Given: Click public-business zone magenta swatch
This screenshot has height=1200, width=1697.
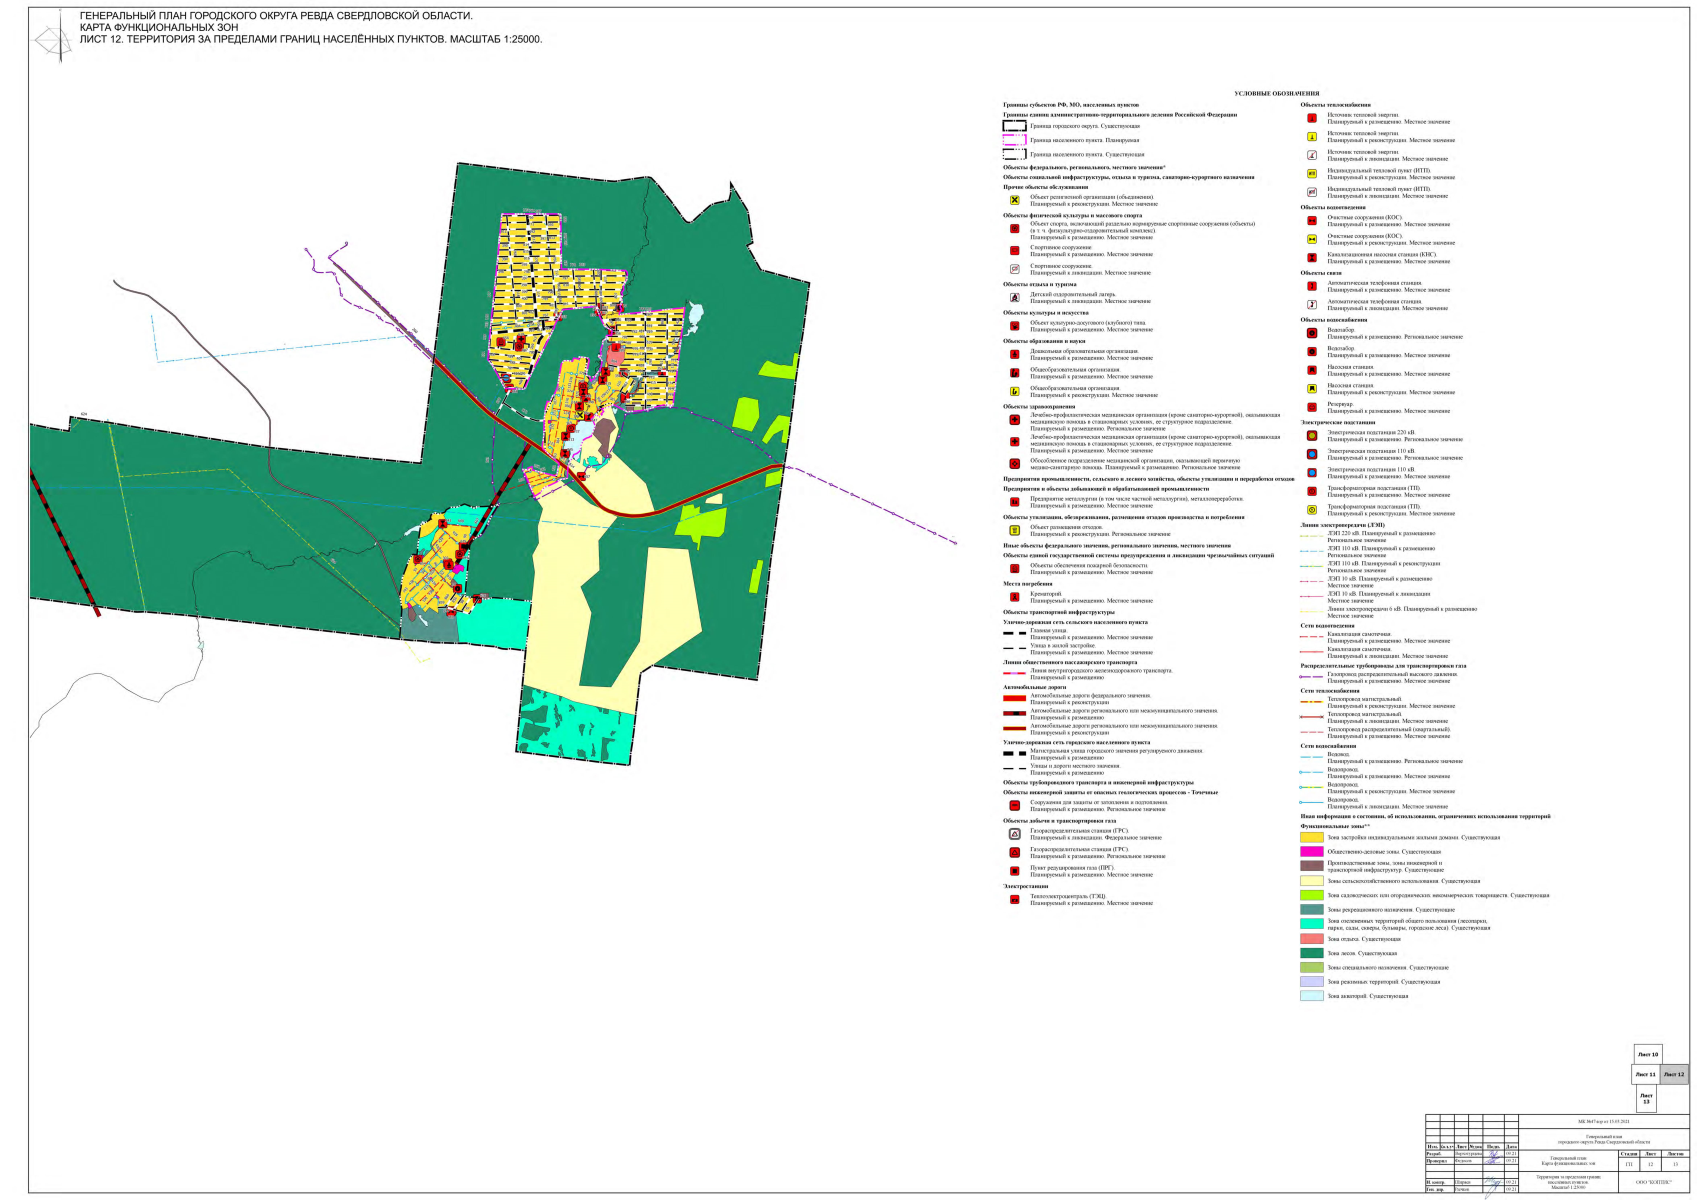Looking at the screenshot, I should coord(1311,851).
